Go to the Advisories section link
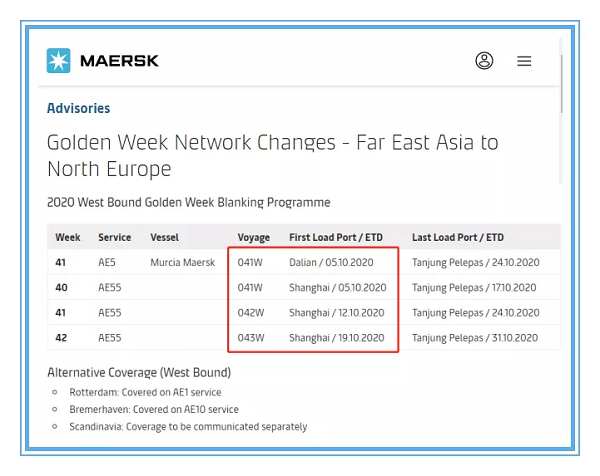600x476 pixels. tap(78, 108)
